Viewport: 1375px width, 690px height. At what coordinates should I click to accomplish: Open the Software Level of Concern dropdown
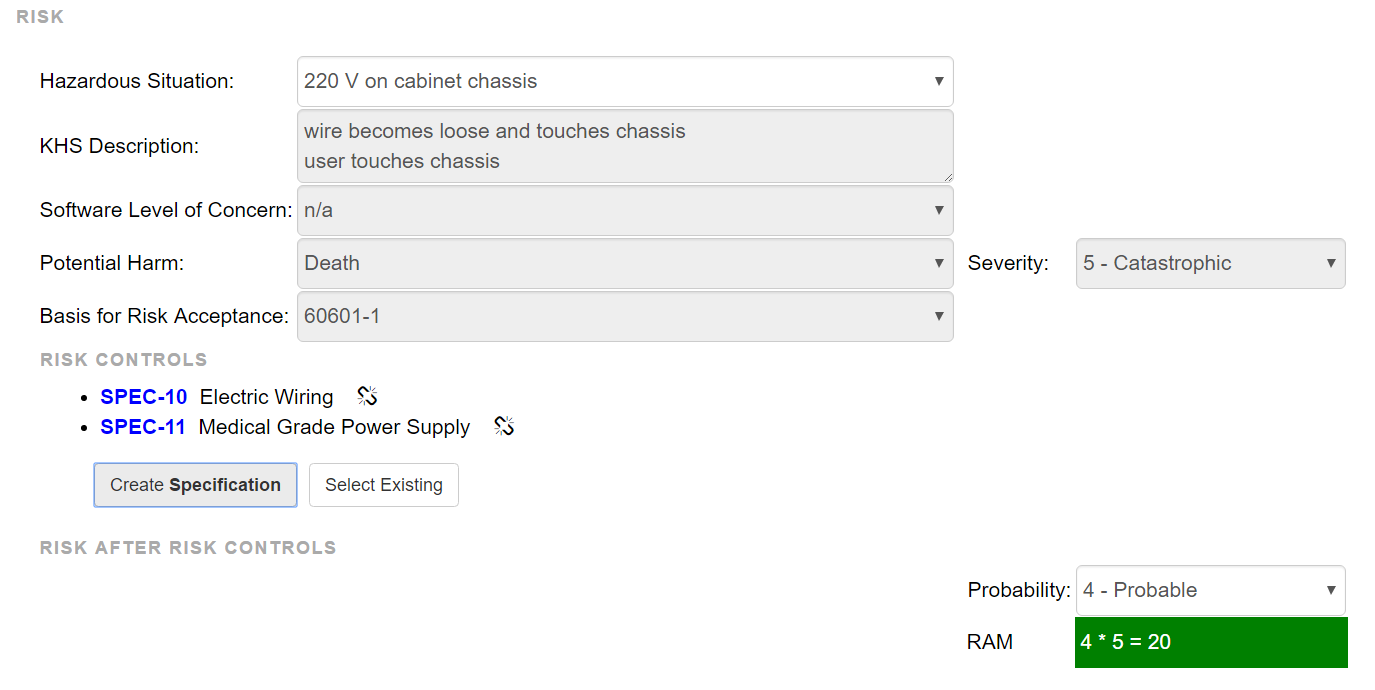(x=625, y=210)
